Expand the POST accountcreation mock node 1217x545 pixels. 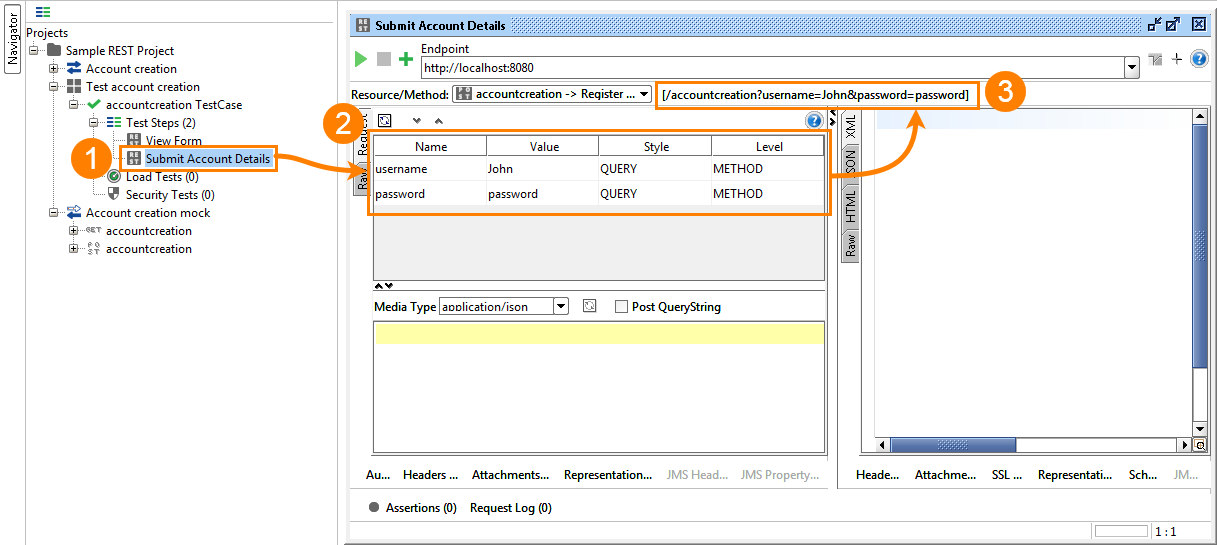tap(74, 248)
